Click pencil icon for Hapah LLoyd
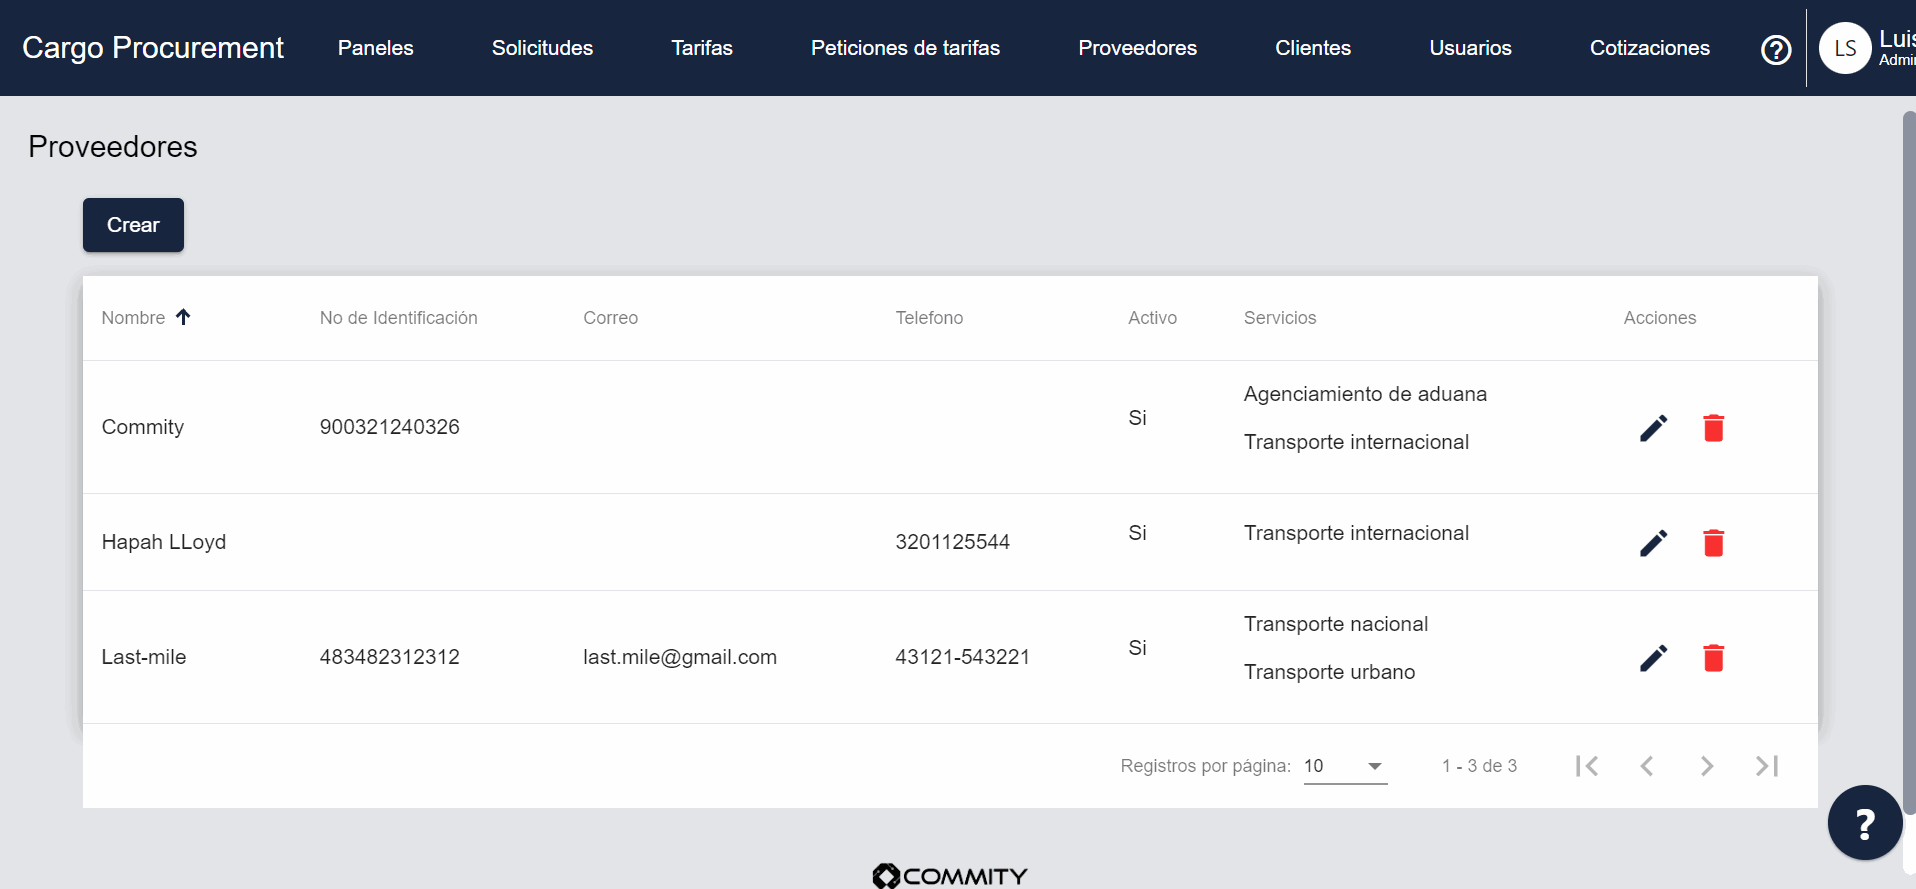 1653,543
